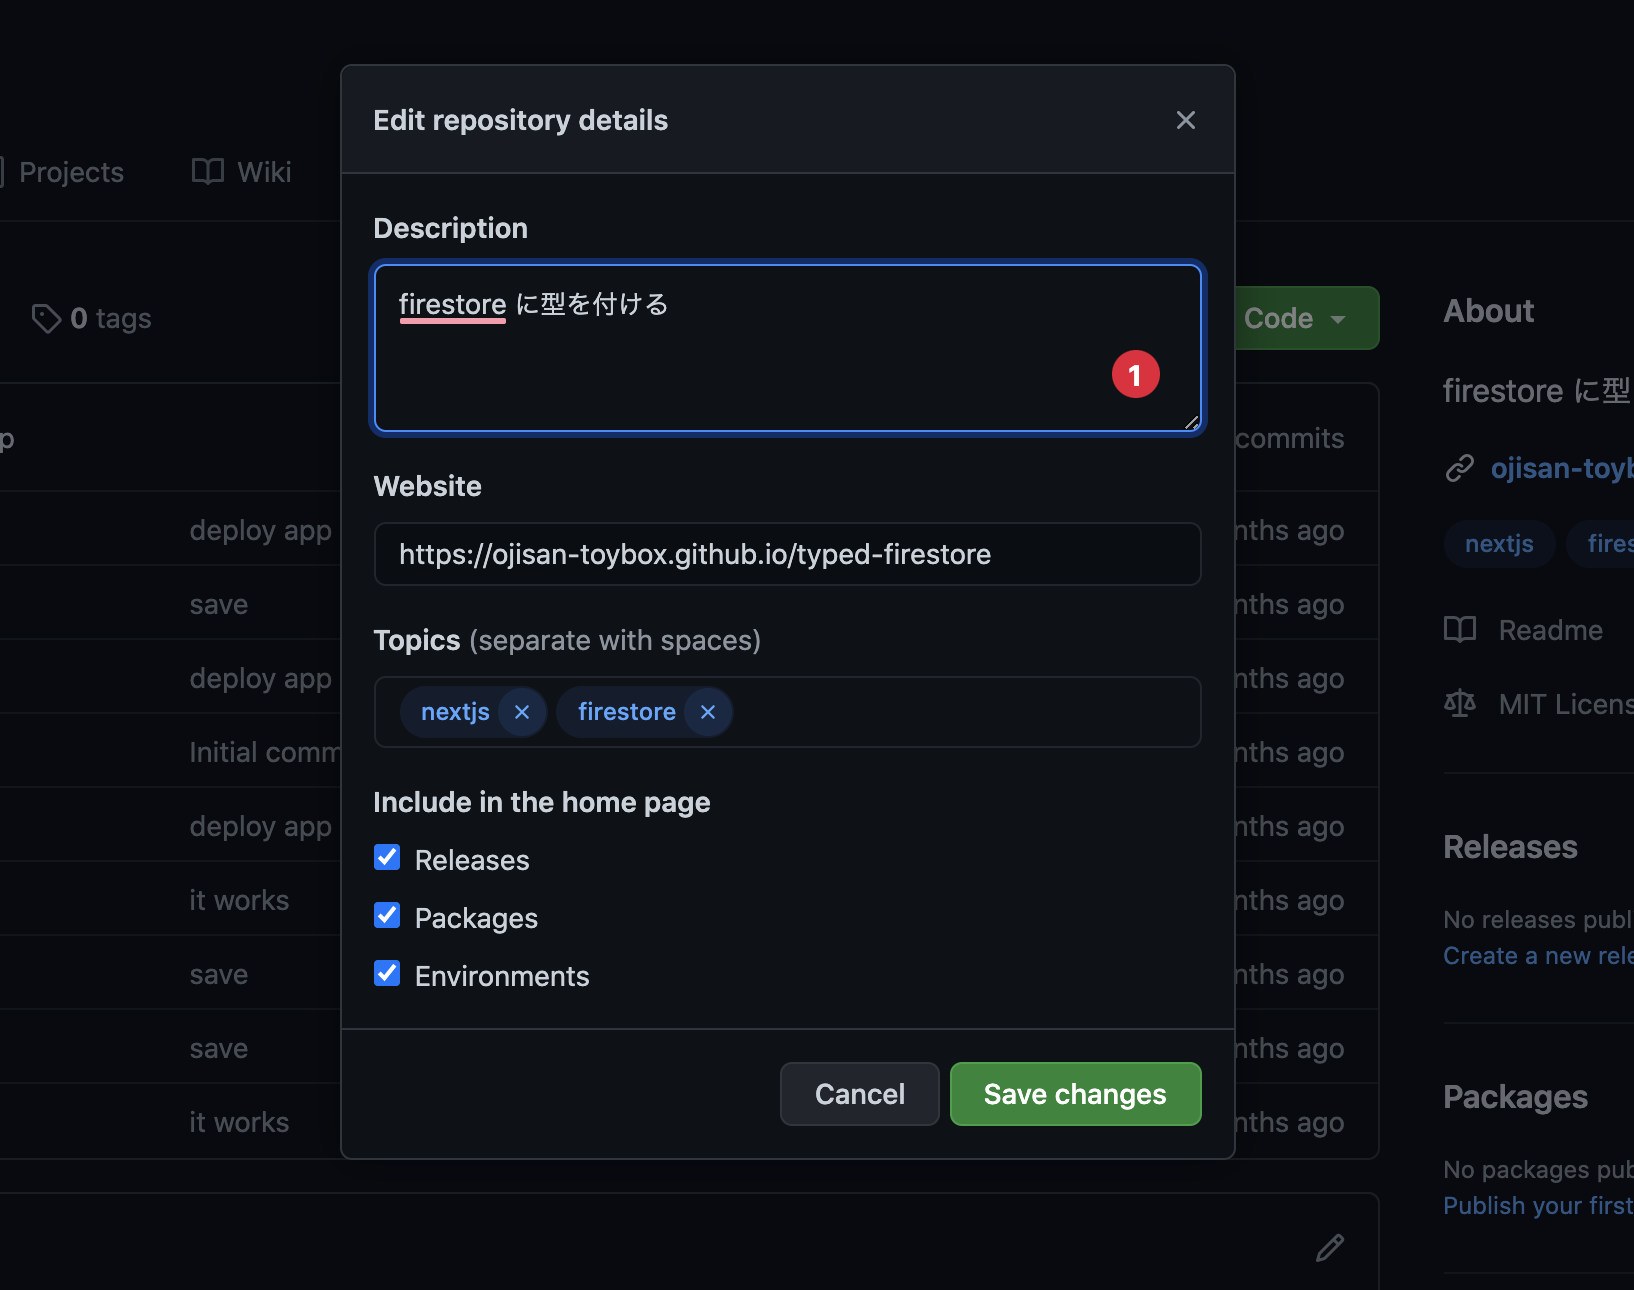Click the red notification badge in description
1634x1290 pixels.
pyautogui.click(x=1135, y=375)
